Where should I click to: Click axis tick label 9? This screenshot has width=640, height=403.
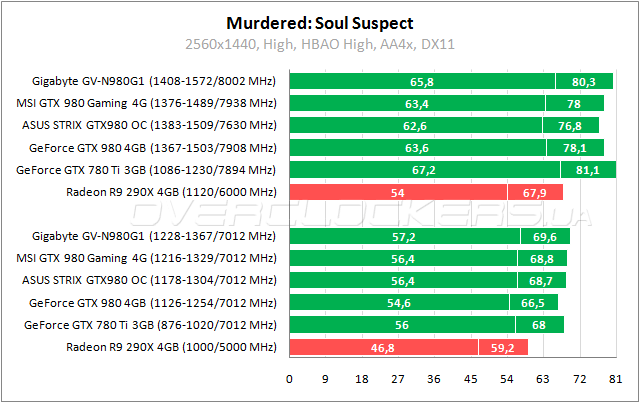(325, 379)
